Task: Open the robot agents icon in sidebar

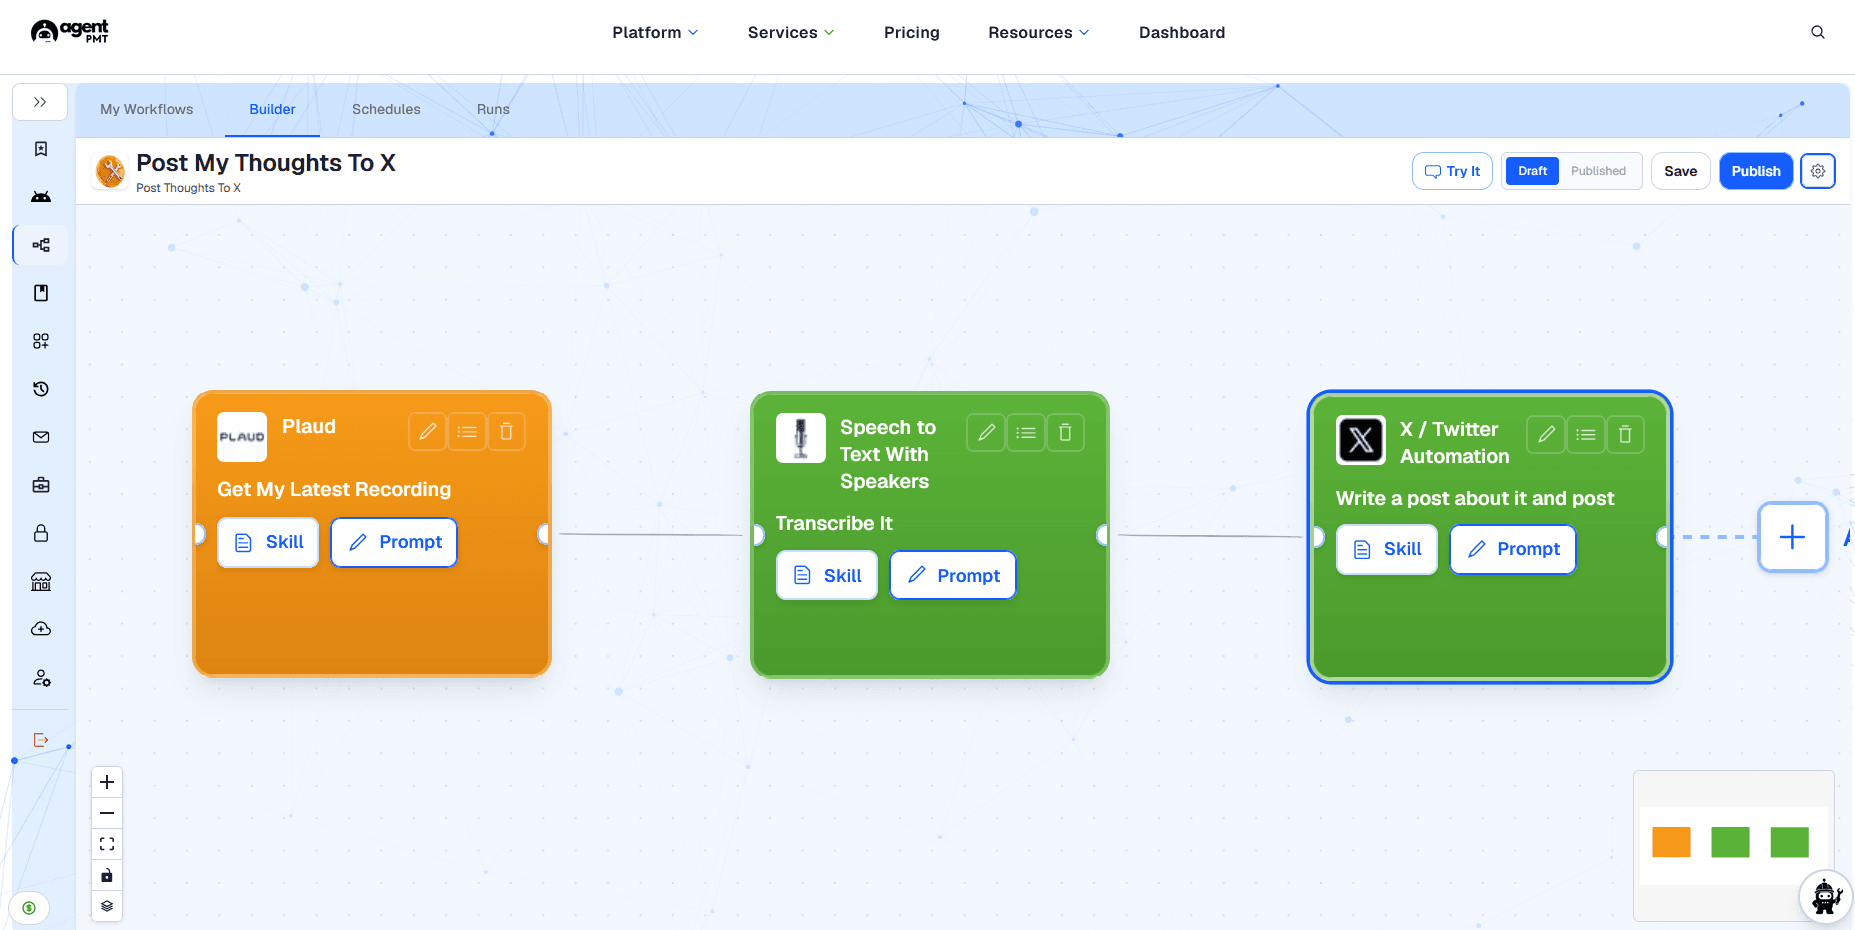Action: coord(41,197)
